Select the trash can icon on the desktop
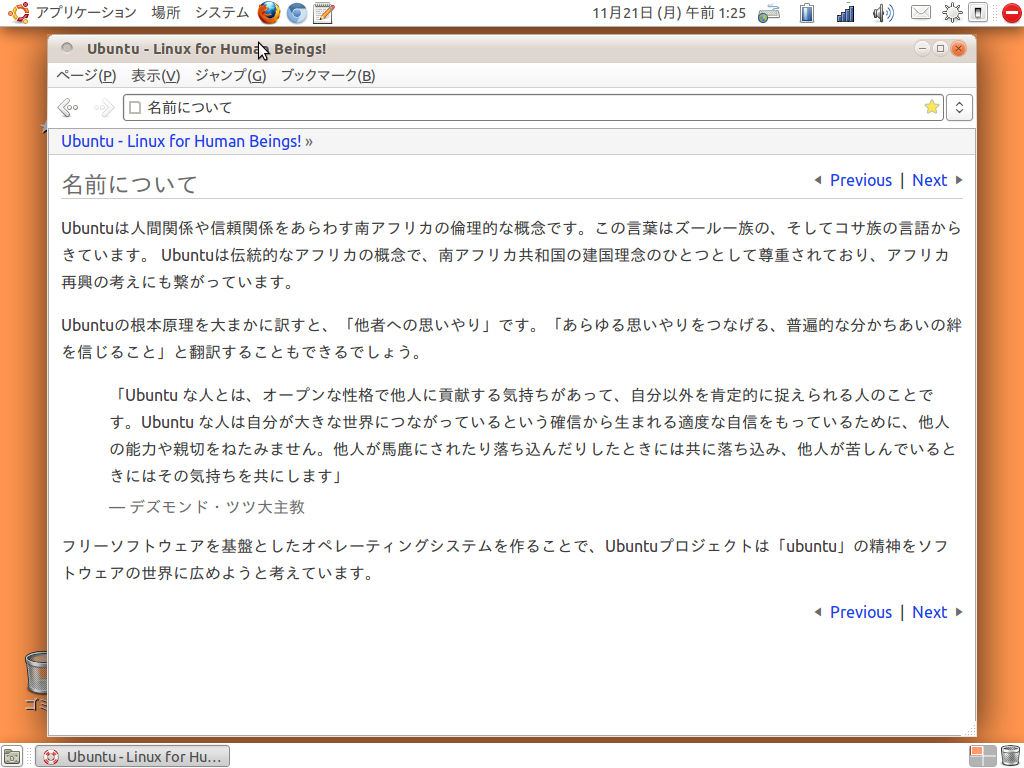This screenshot has width=1024, height=768. point(37,673)
